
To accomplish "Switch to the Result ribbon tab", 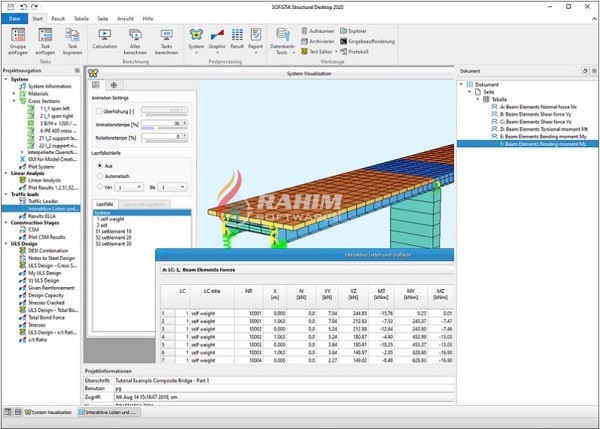I will click(59, 18).
